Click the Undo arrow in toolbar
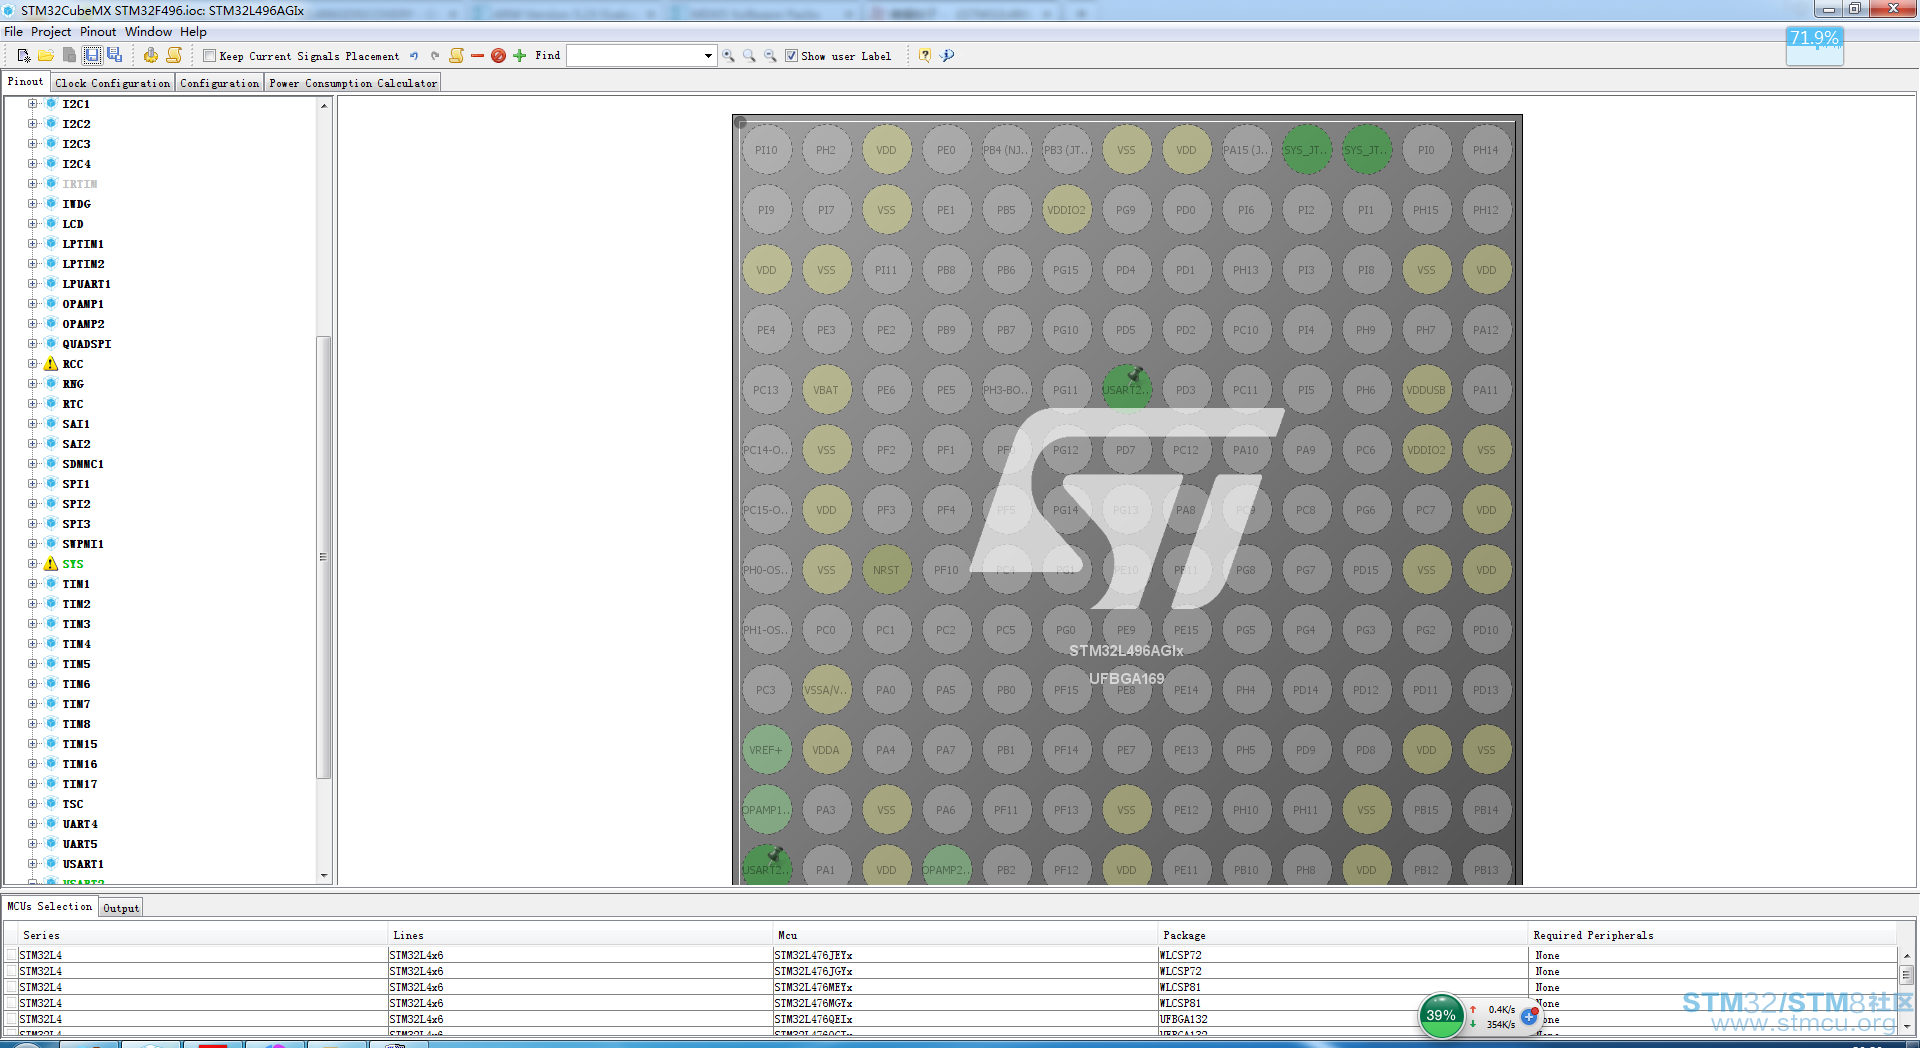This screenshot has height=1048, width=1920. pyautogui.click(x=414, y=56)
